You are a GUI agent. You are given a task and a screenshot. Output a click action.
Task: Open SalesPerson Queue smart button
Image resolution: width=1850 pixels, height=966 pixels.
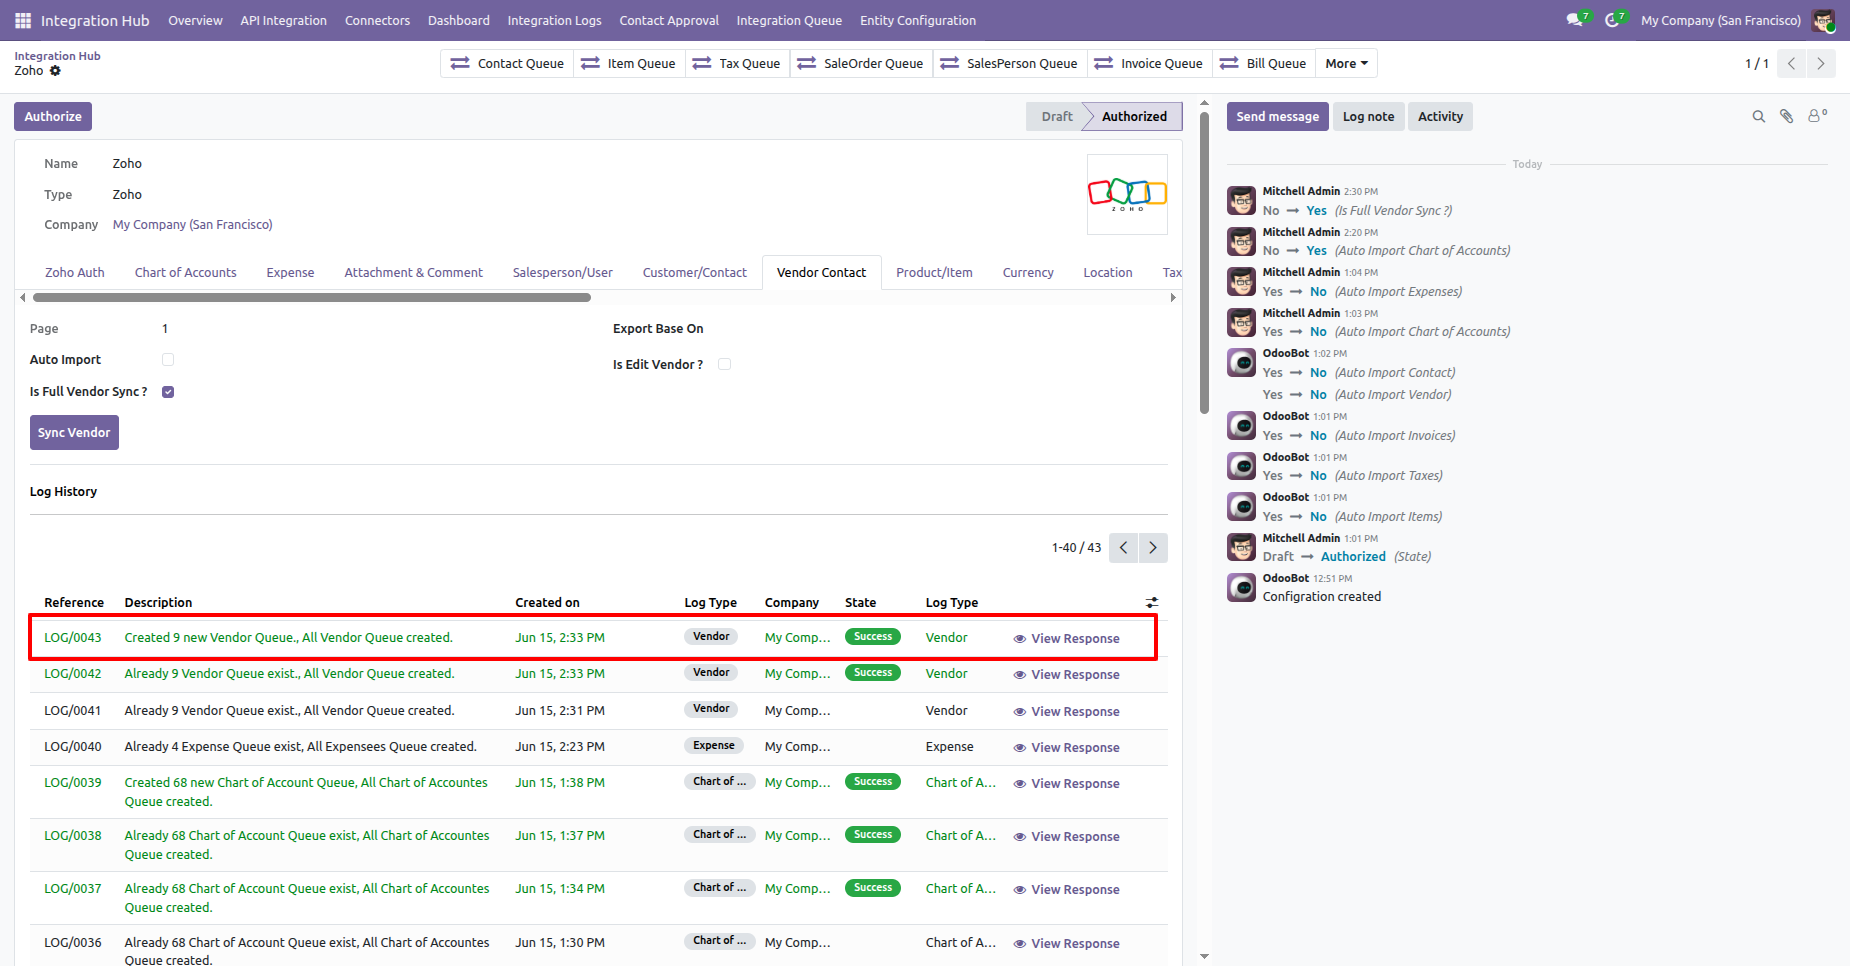1010,64
